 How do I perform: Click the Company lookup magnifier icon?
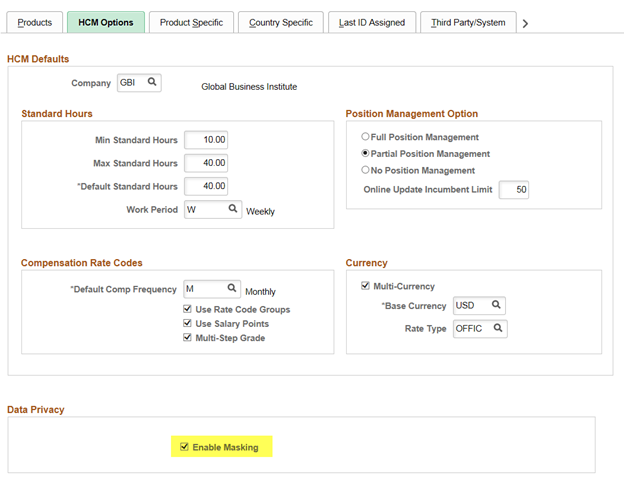tap(152, 83)
